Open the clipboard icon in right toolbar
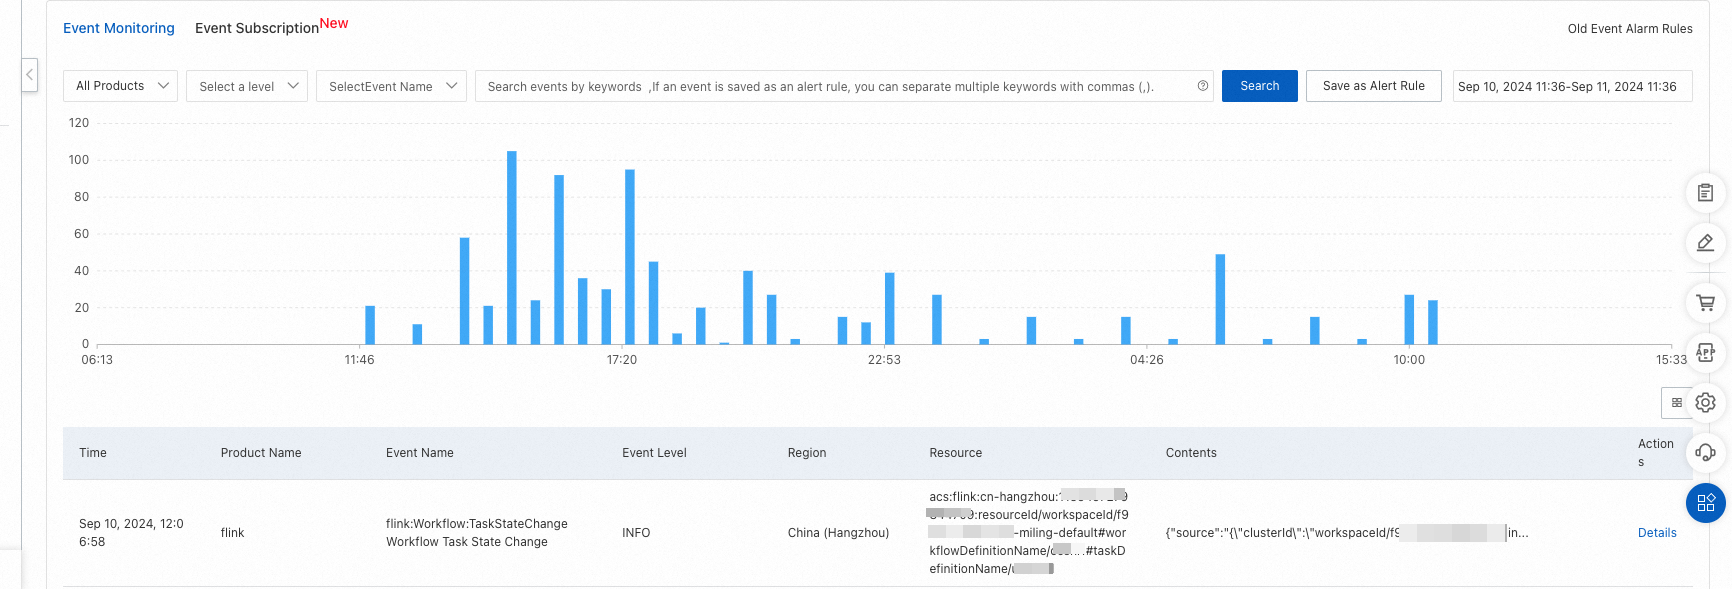 (x=1705, y=193)
